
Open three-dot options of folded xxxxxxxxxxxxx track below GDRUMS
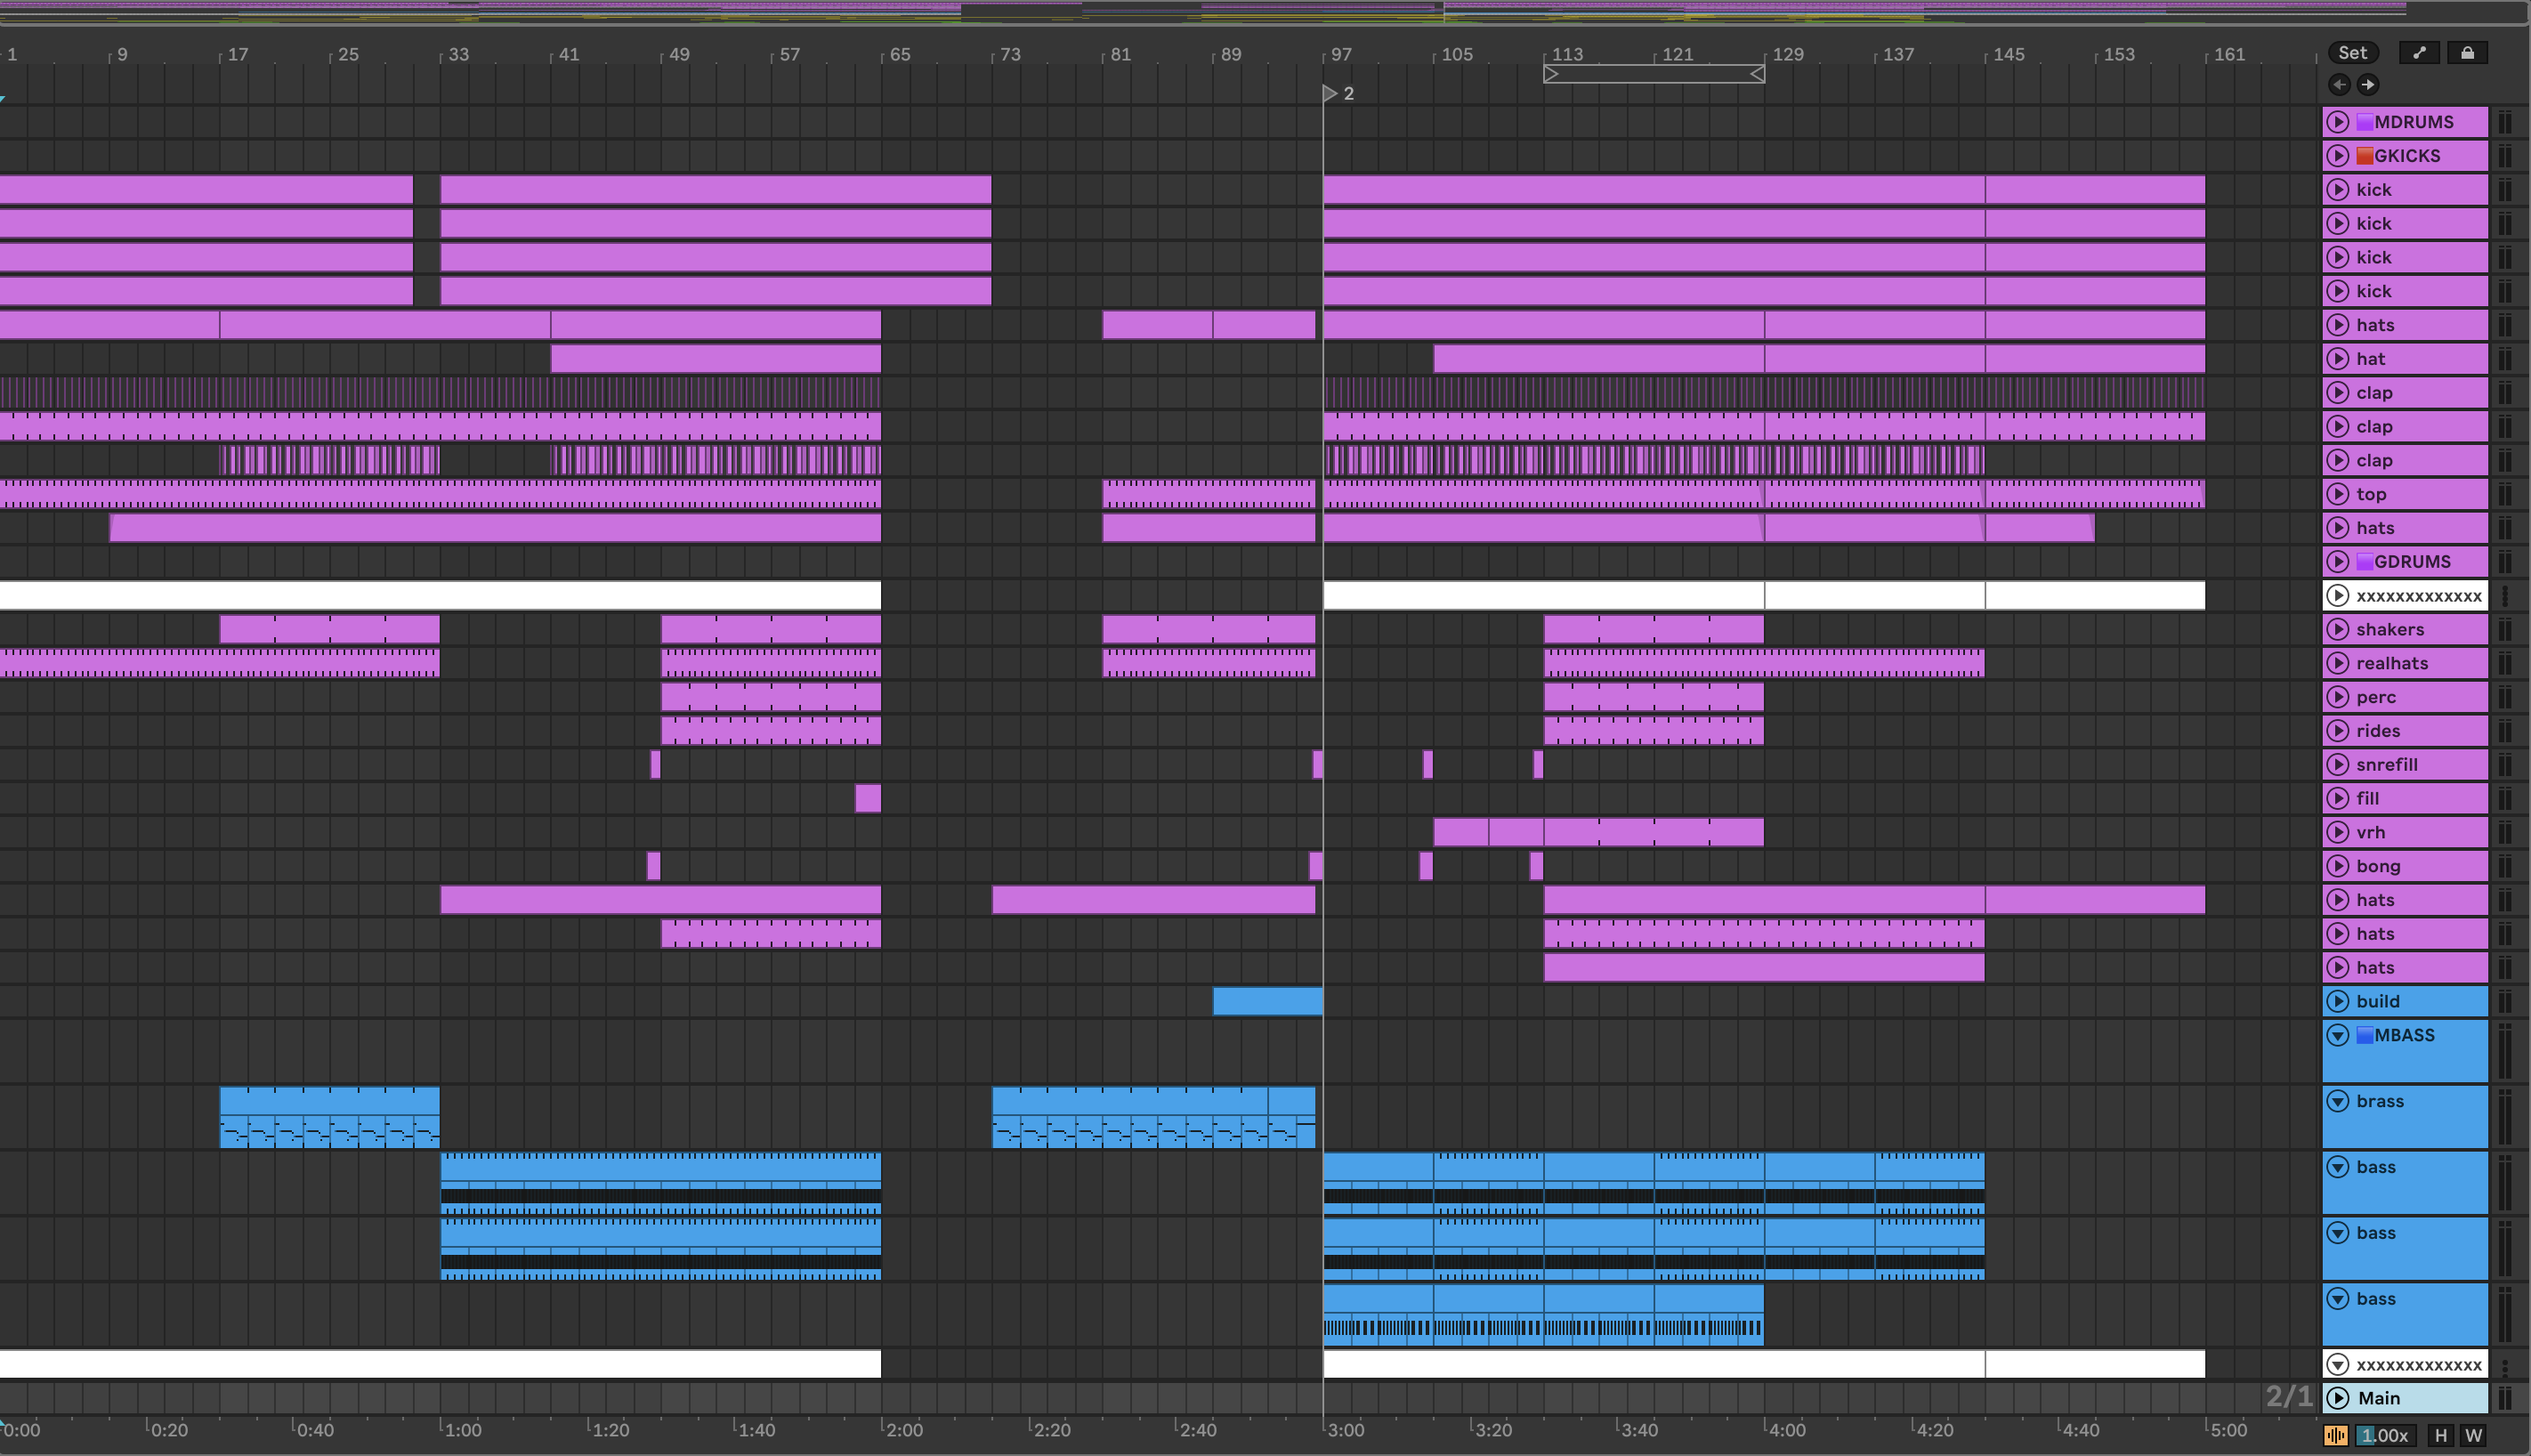(2505, 596)
